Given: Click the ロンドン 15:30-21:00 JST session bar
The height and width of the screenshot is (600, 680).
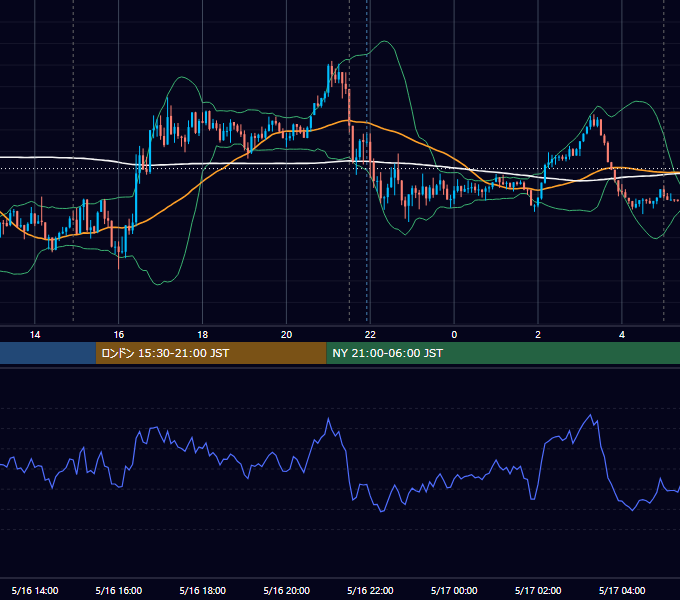Looking at the screenshot, I should (211, 353).
